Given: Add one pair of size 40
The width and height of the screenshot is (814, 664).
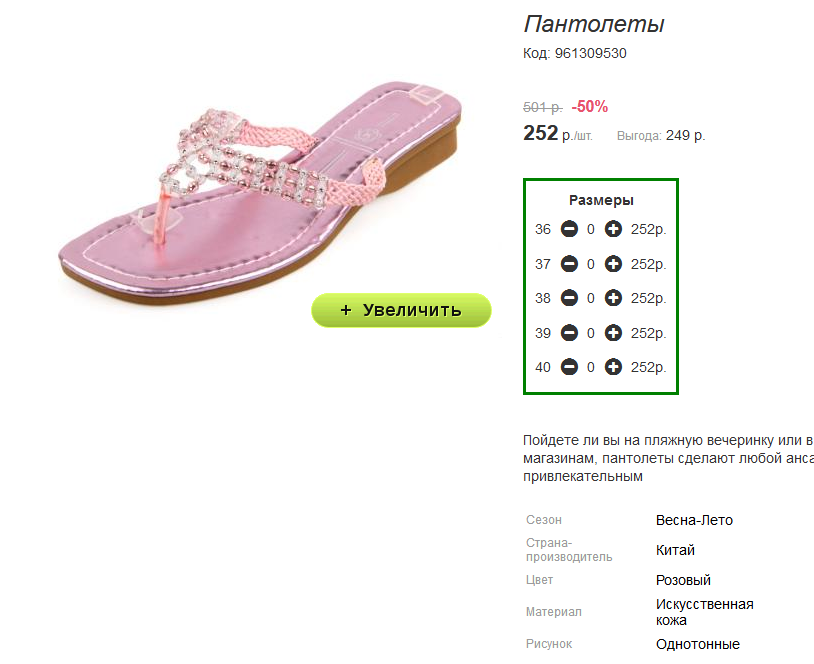Looking at the screenshot, I should coord(614,367).
